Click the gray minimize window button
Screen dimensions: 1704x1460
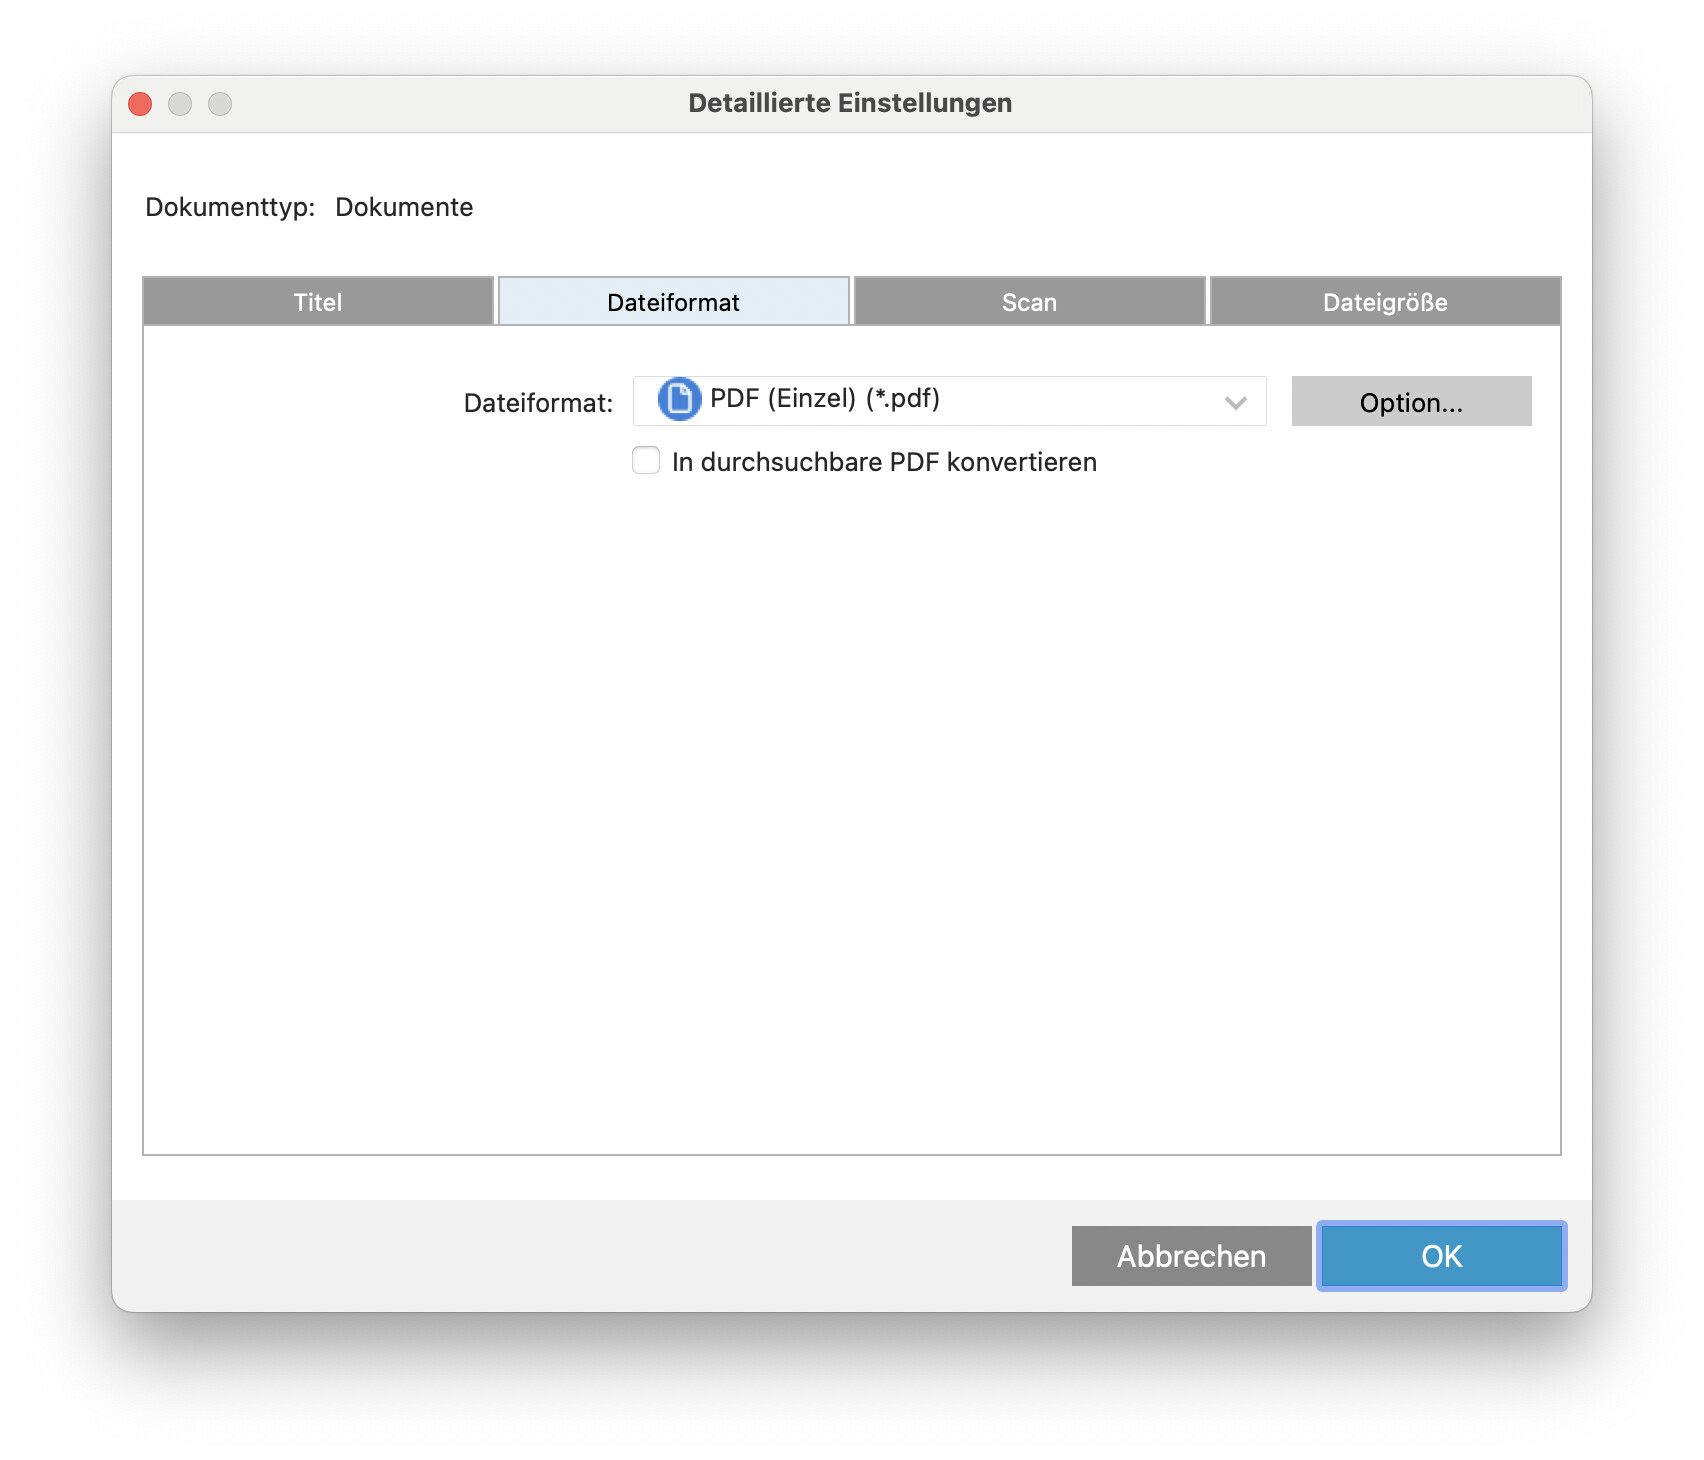click(180, 104)
